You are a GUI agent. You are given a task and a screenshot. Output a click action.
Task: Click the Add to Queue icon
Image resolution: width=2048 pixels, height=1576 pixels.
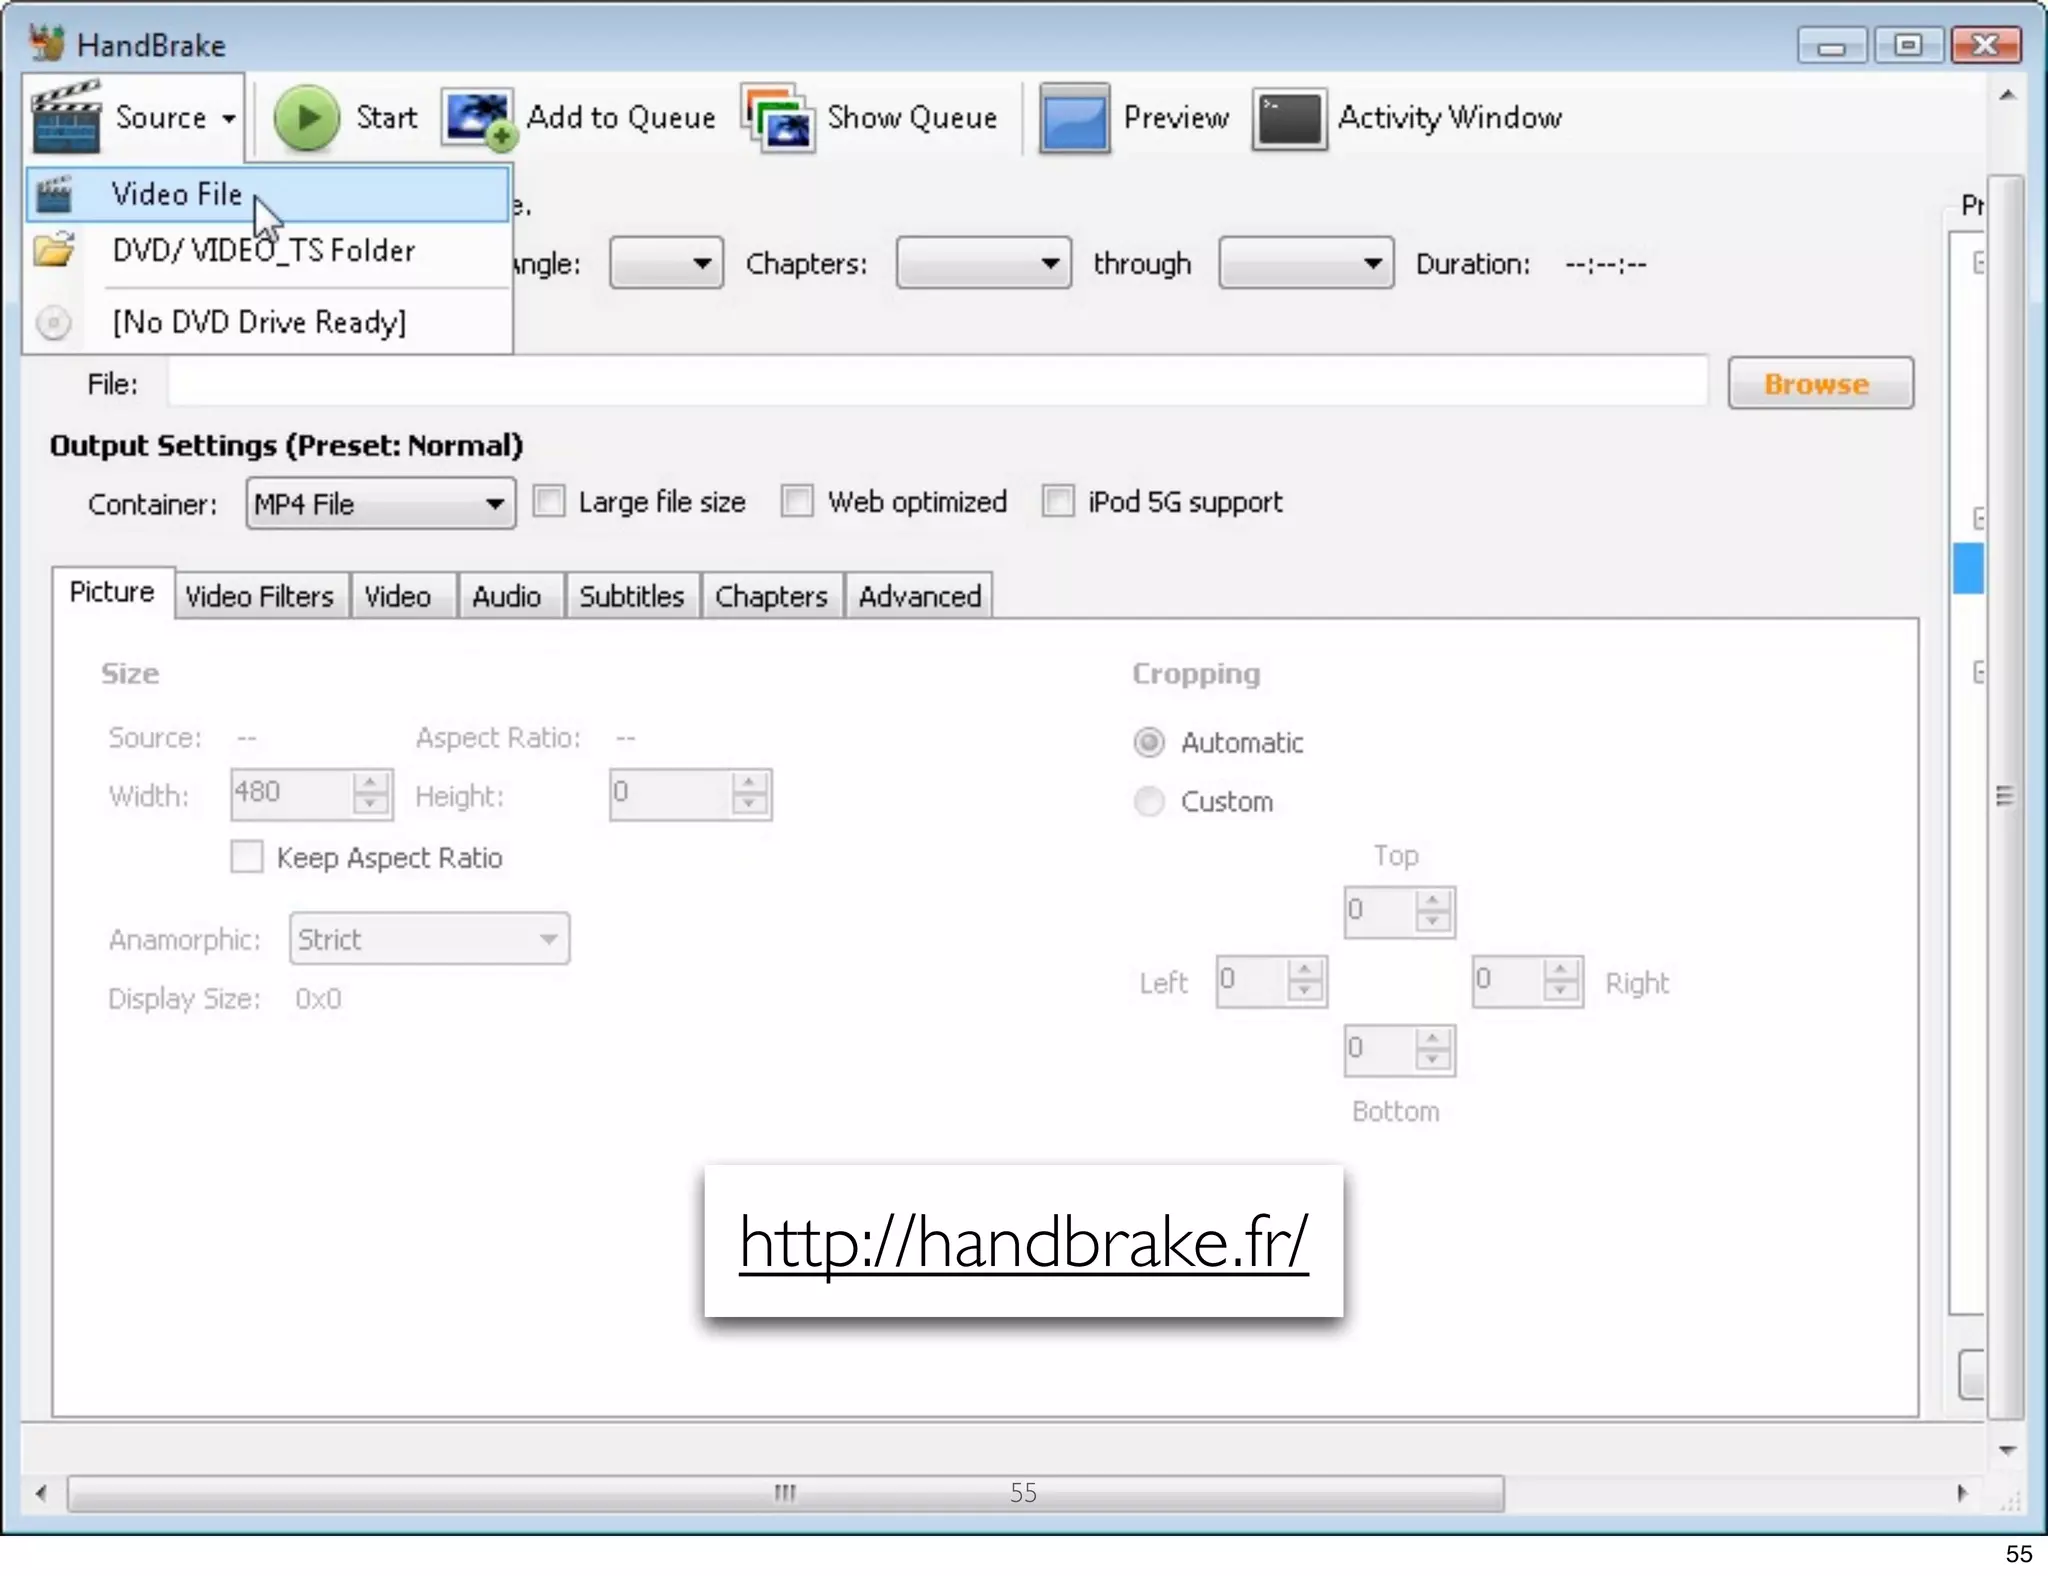479,119
